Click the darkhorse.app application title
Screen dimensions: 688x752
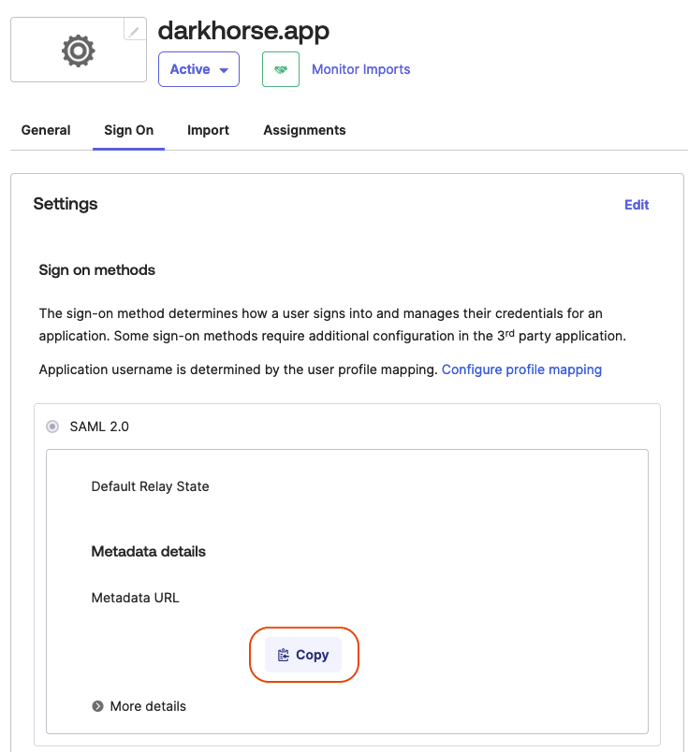pyautogui.click(x=243, y=30)
